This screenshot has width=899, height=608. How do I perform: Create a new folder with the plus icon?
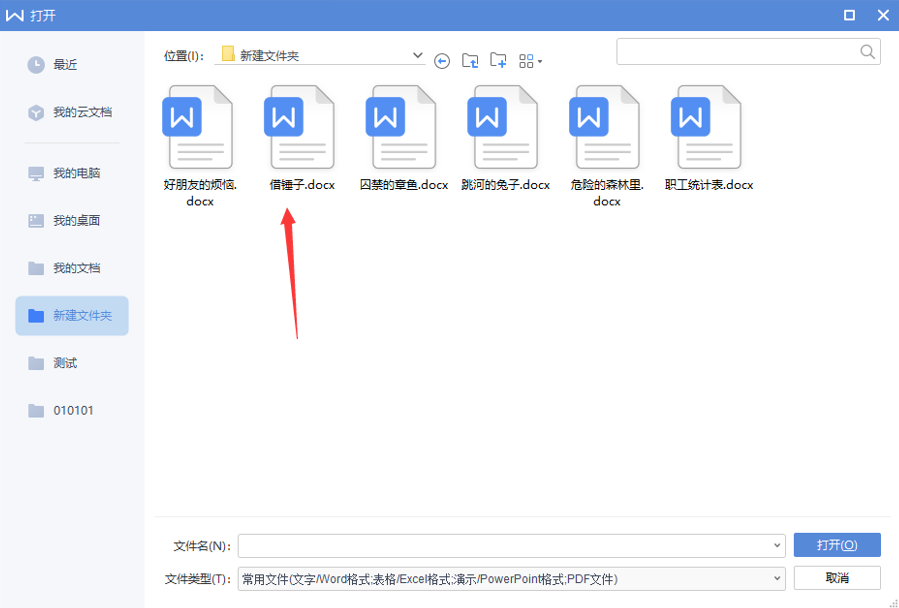tap(498, 61)
